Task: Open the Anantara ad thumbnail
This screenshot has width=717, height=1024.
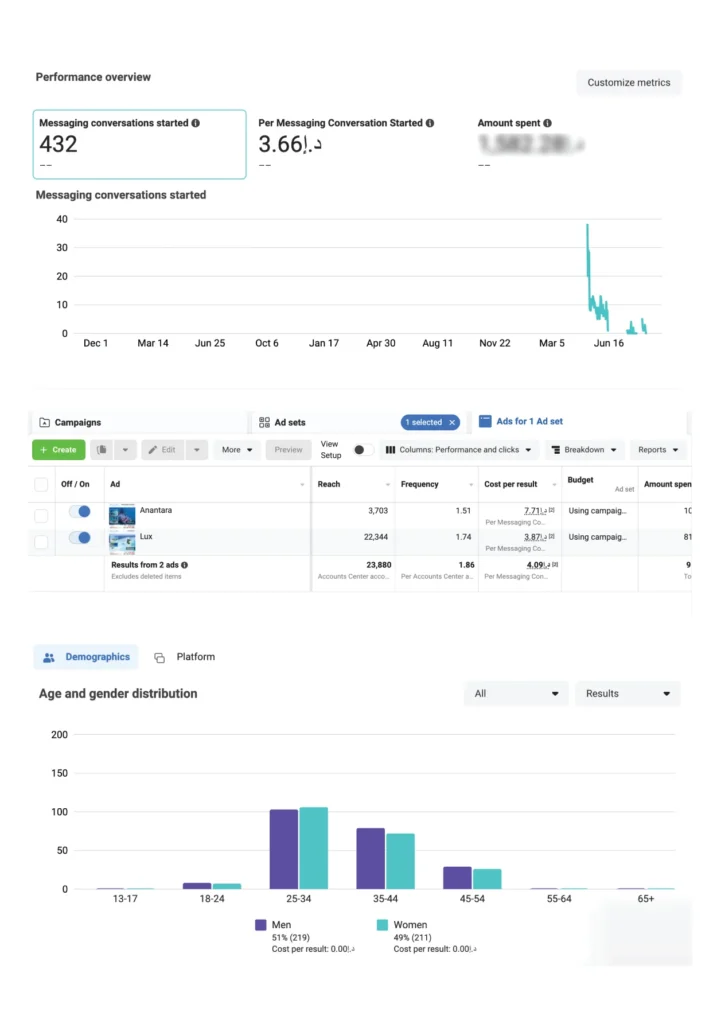Action: (122, 515)
